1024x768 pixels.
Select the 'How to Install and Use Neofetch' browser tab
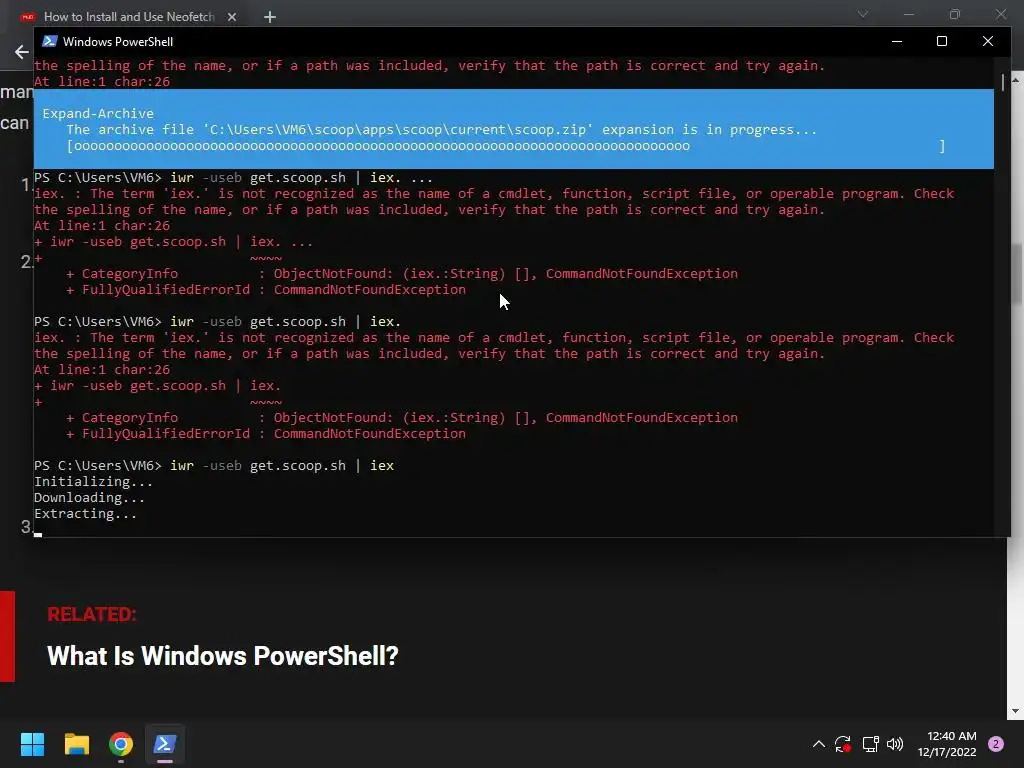129,17
